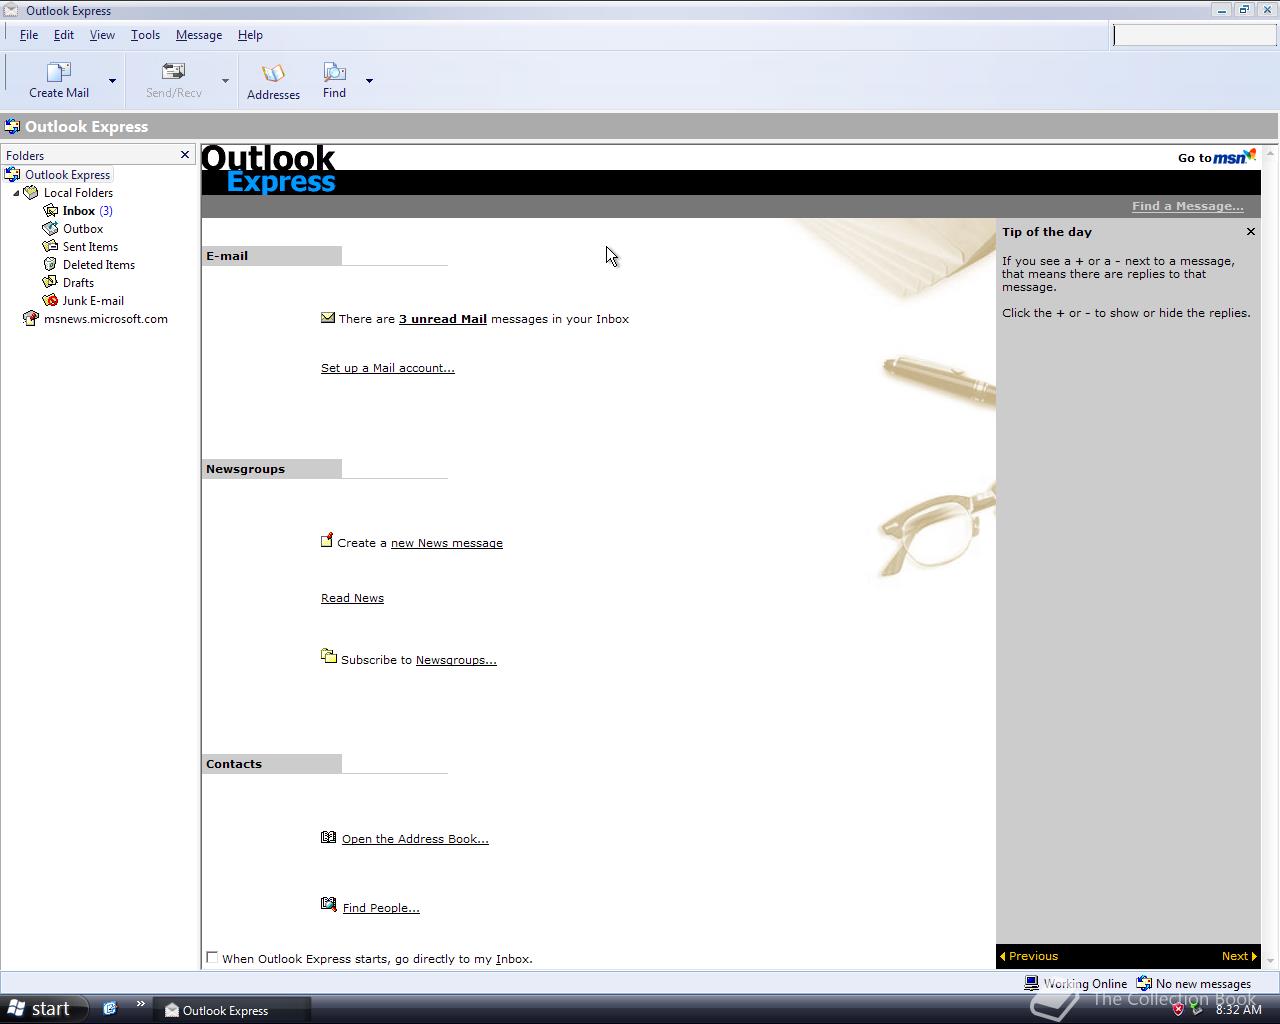Click the Read News link
The width and height of the screenshot is (1280, 1024).
(352, 598)
